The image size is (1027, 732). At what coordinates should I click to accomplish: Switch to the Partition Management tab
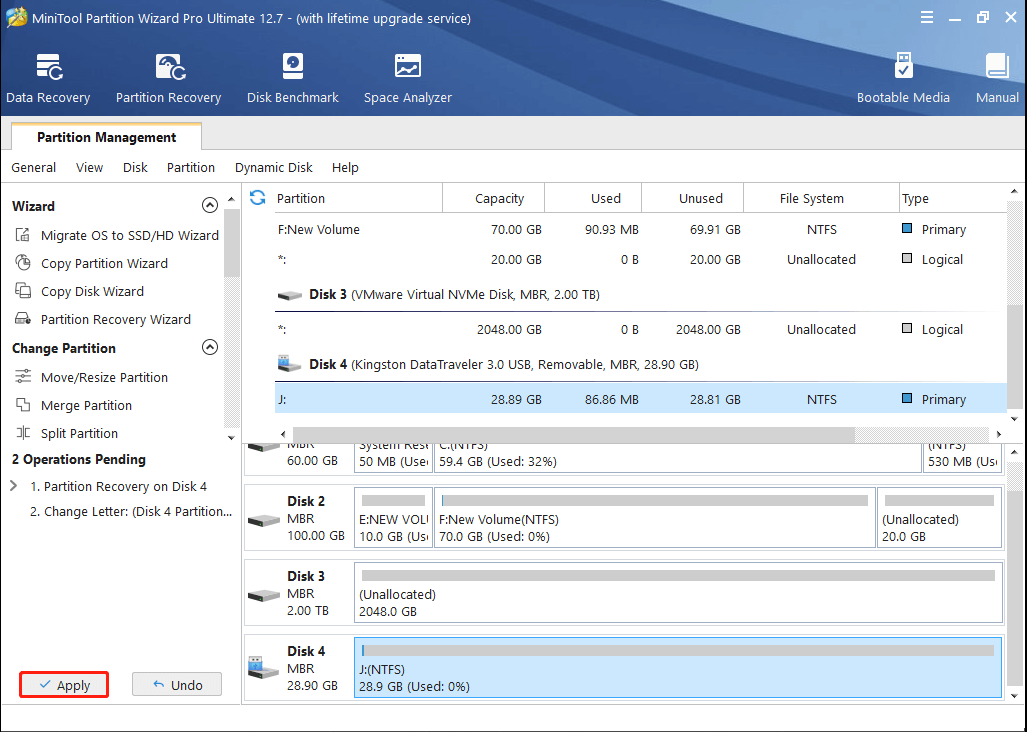[105, 137]
